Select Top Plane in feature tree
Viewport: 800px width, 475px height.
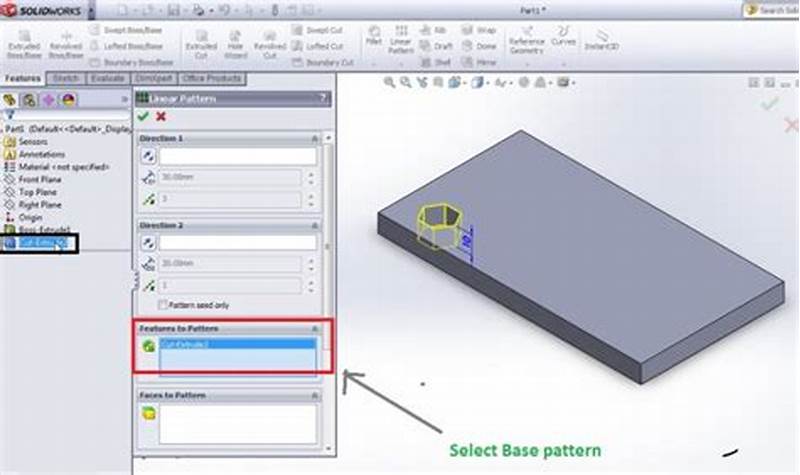(x=31, y=192)
